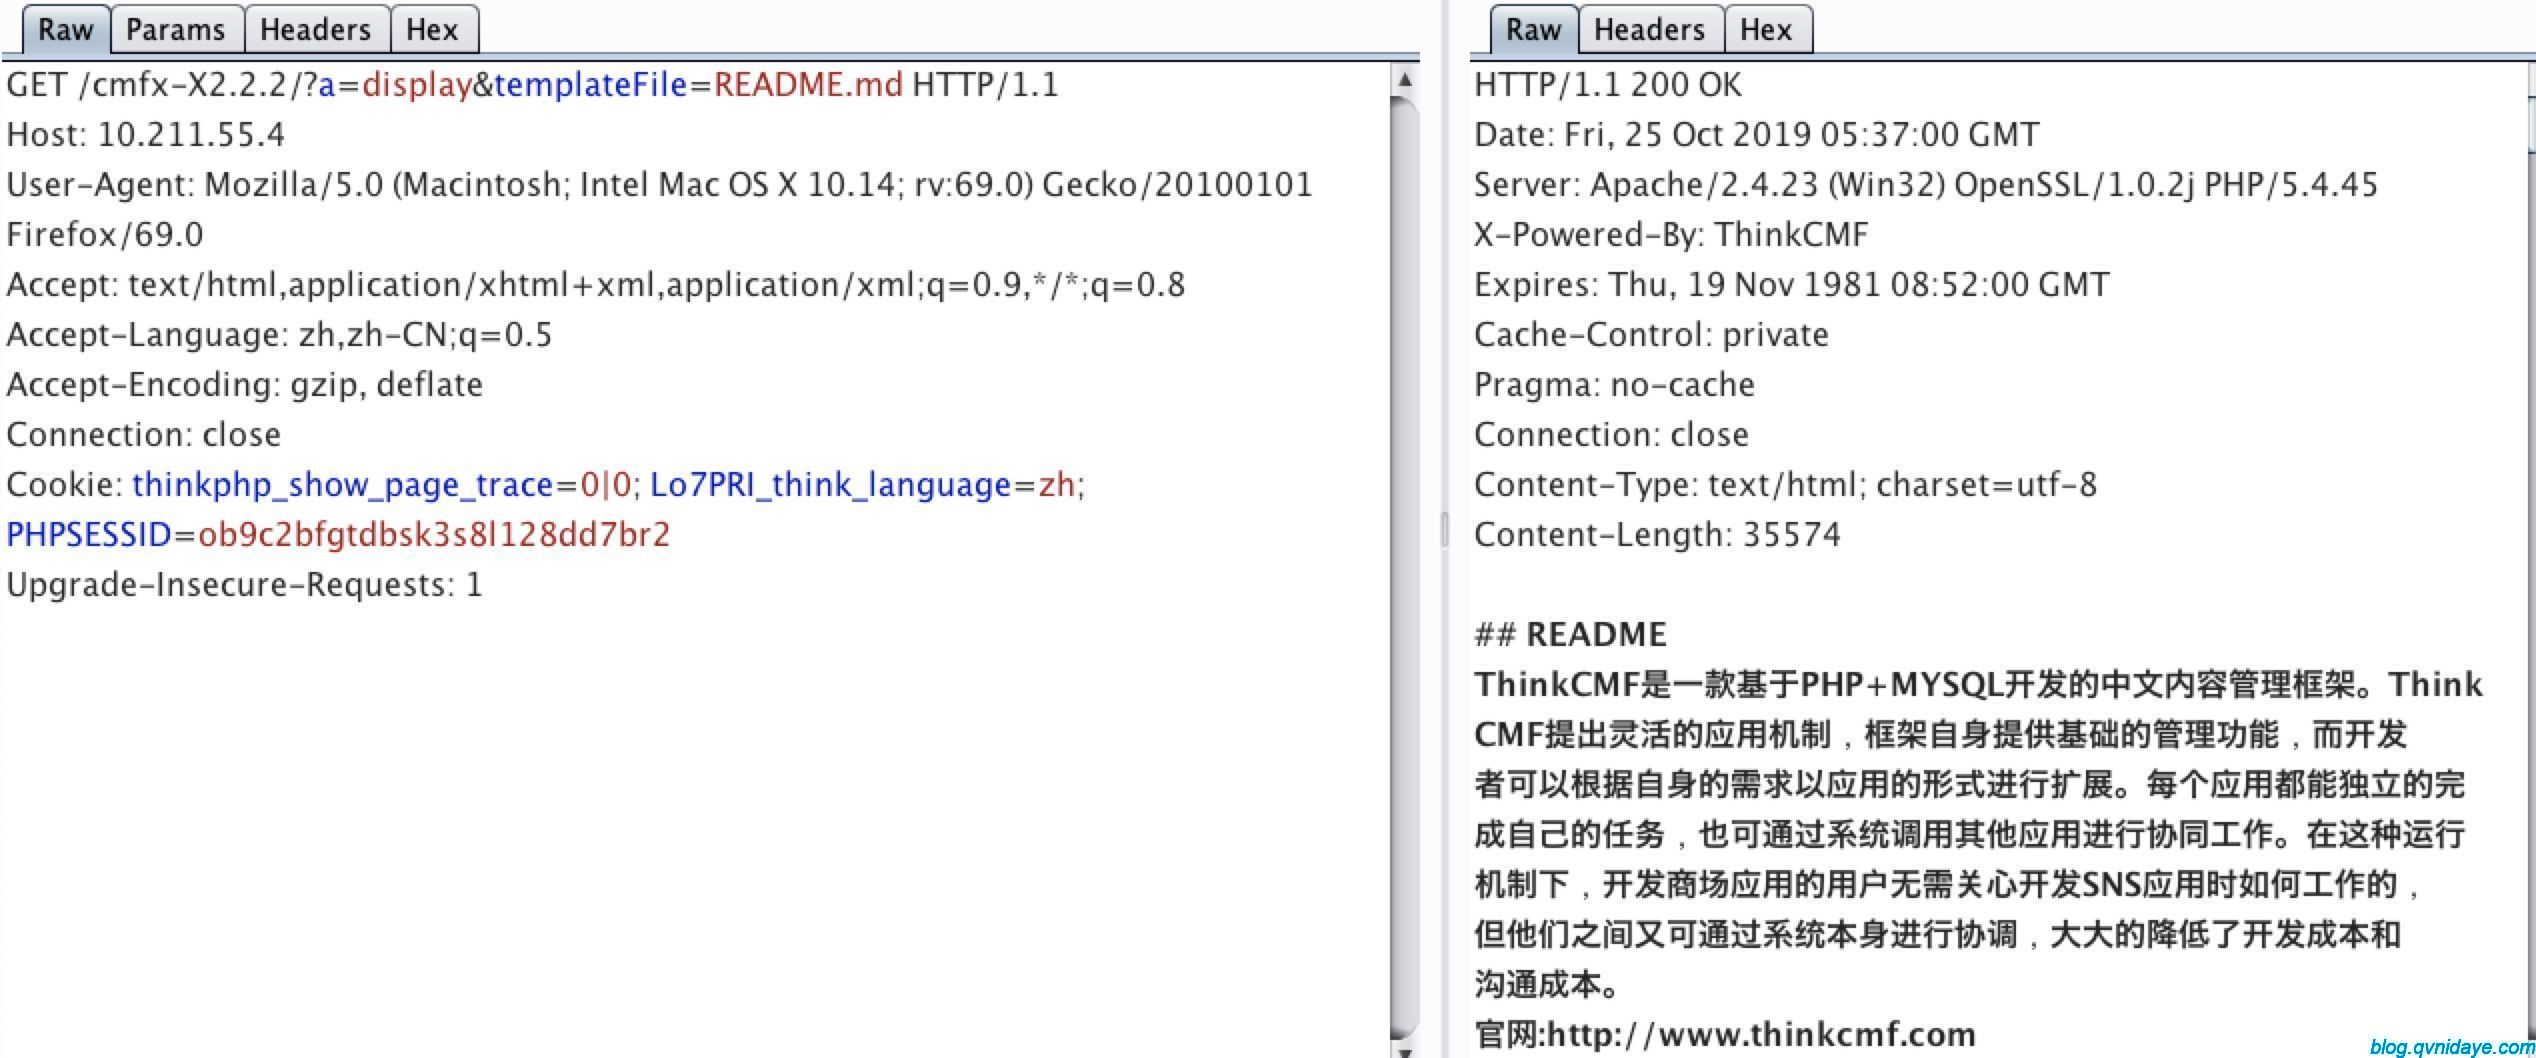
Task: Click the templateFile parameter name
Action: (x=590, y=85)
